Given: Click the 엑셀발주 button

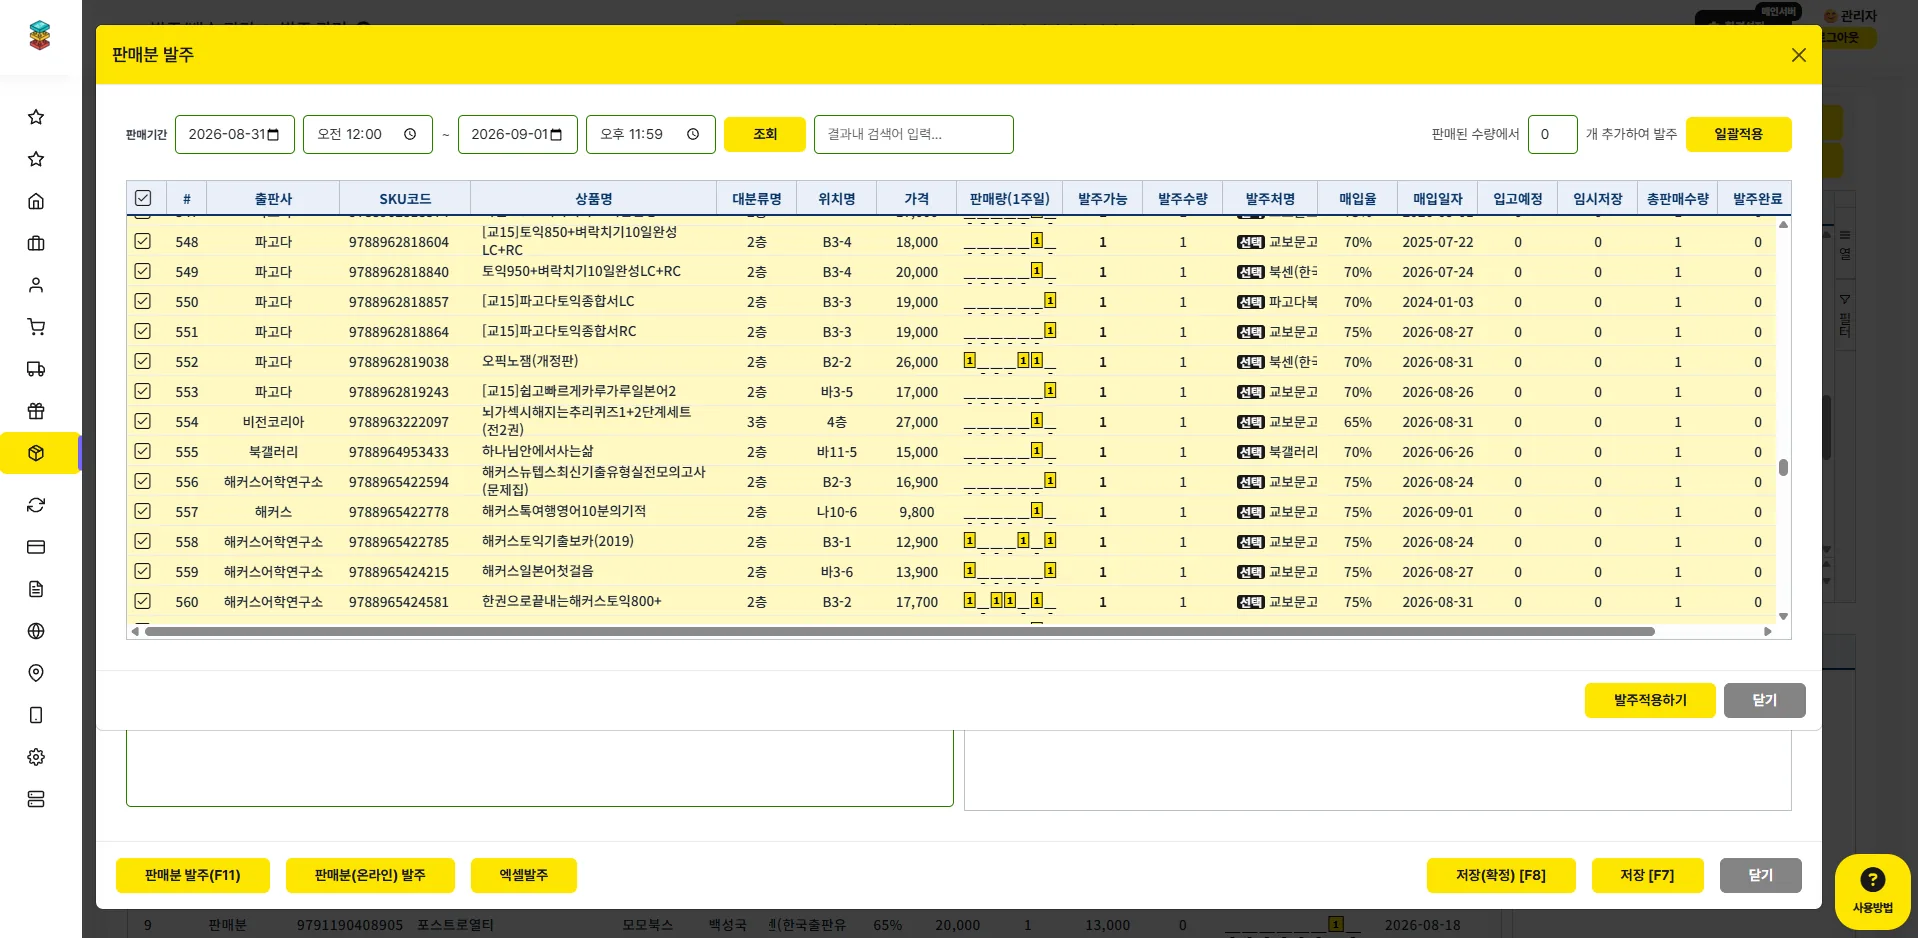Looking at the screenshot, I should [x=524, y=875].
